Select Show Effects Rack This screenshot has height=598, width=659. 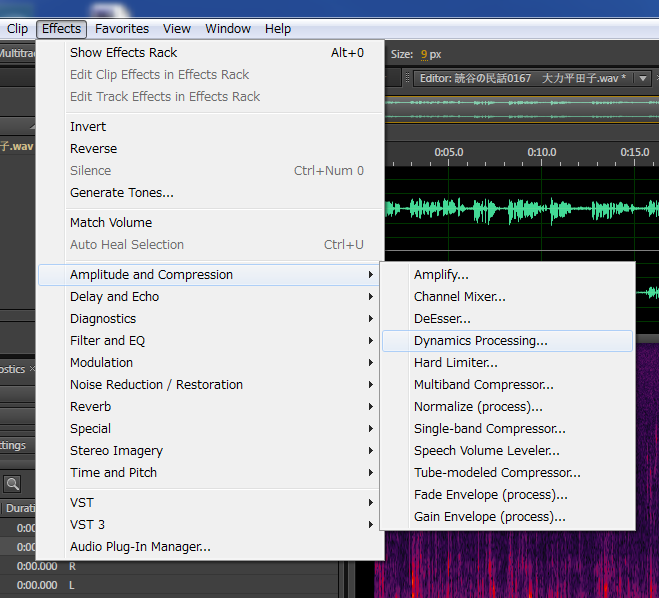point(211,53)
